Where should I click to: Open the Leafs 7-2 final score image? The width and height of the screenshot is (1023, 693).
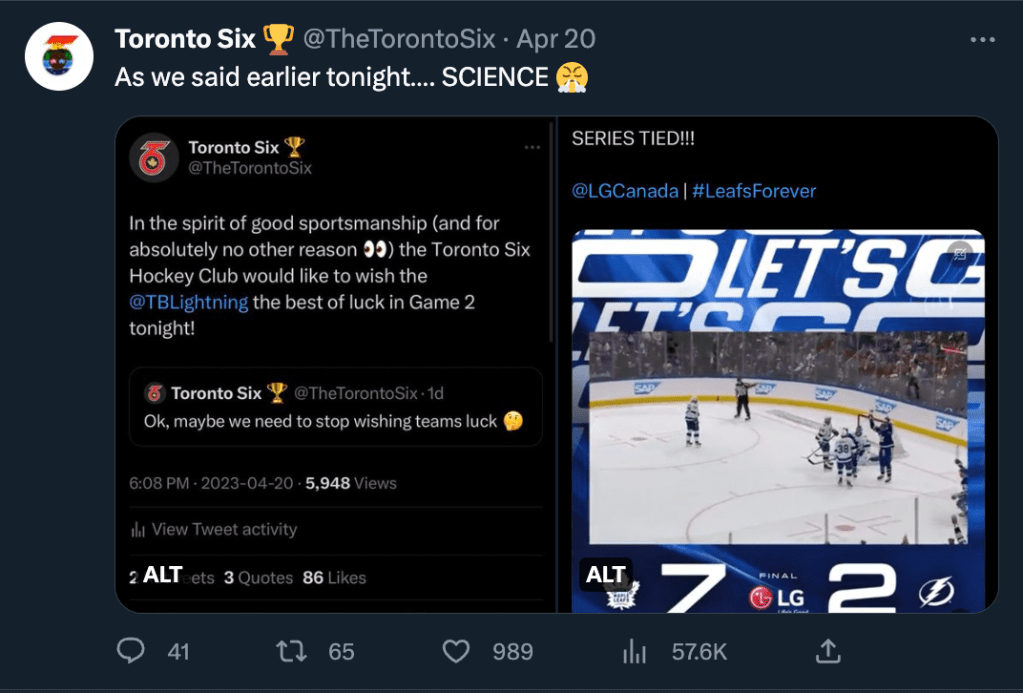(778, 420)
